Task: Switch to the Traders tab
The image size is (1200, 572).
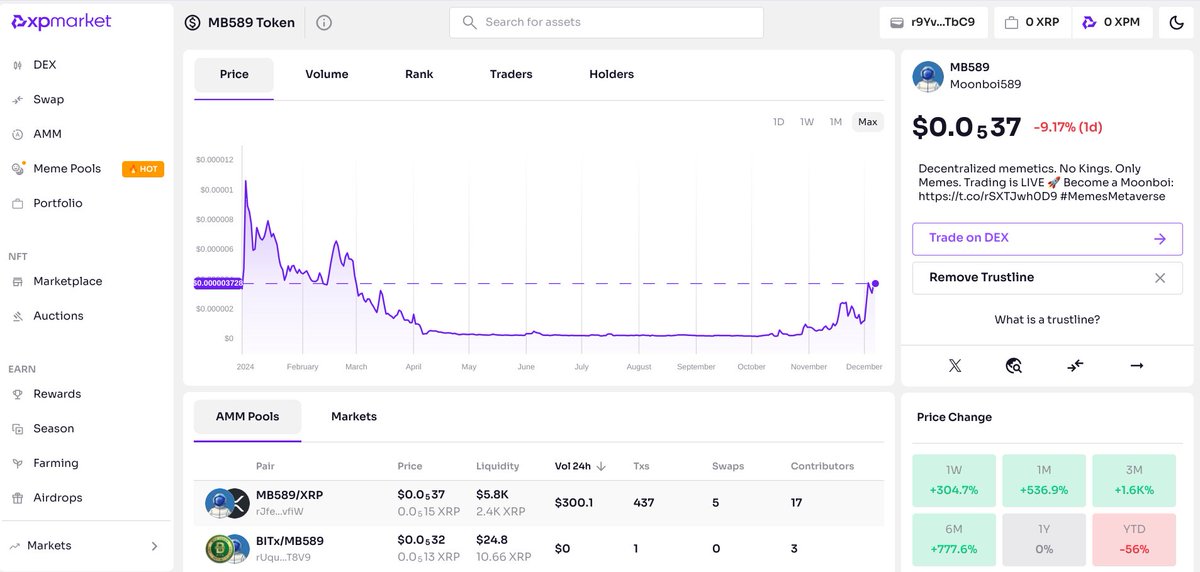Action: (511, 74)
